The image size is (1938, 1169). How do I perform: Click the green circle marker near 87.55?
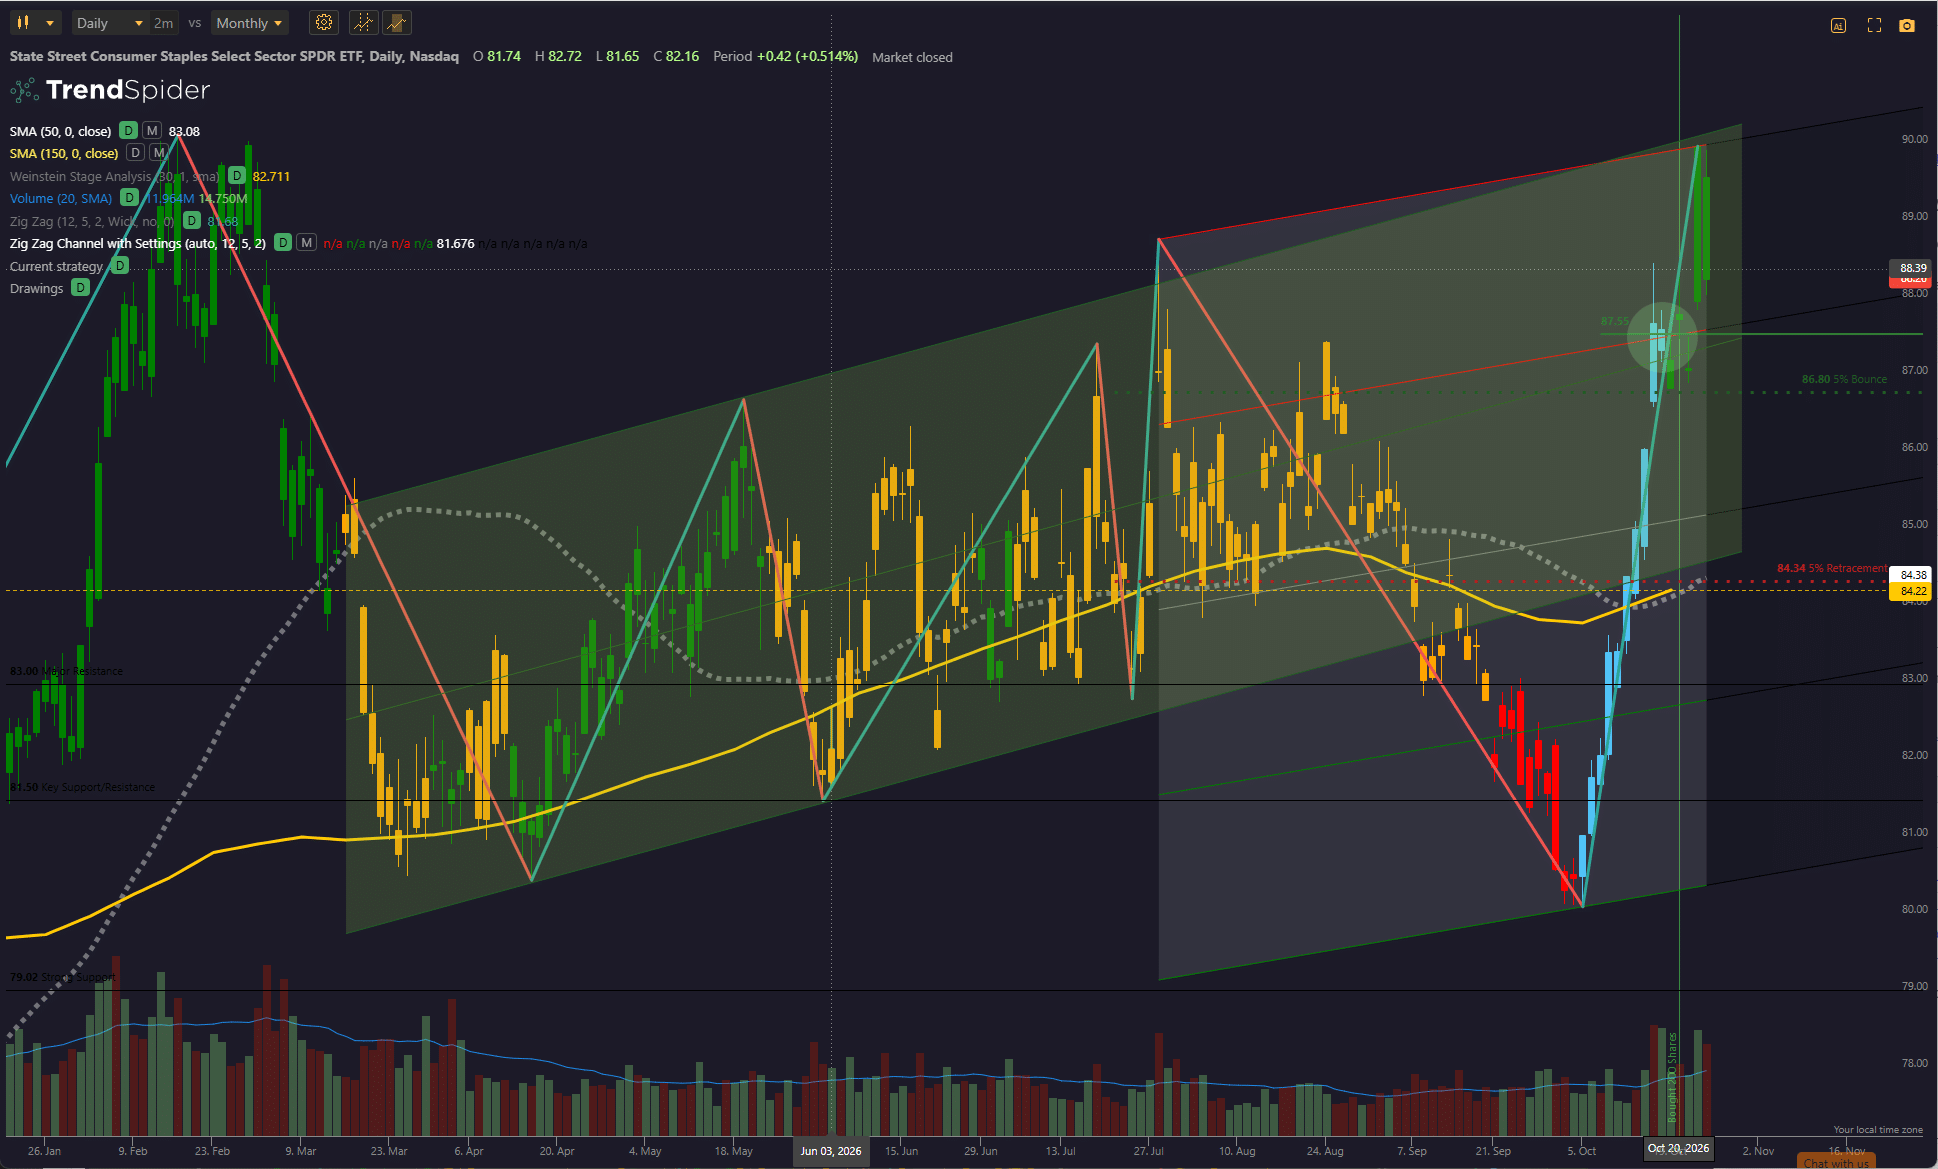pos(1662,337)
